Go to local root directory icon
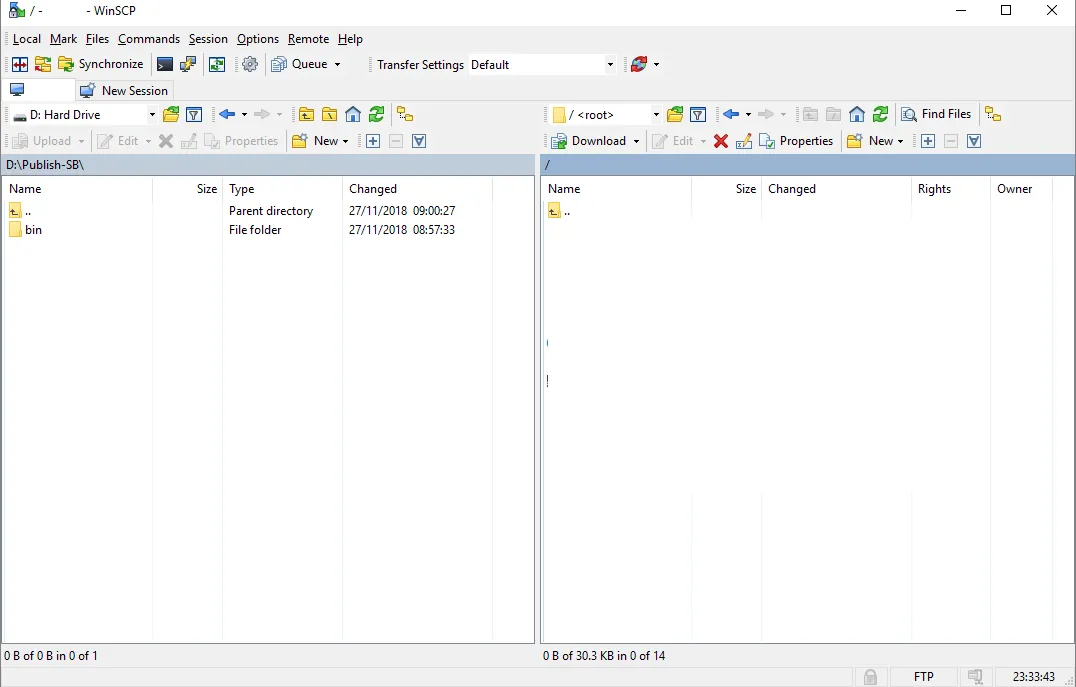1076x687 pixels. tap(329, 115)
